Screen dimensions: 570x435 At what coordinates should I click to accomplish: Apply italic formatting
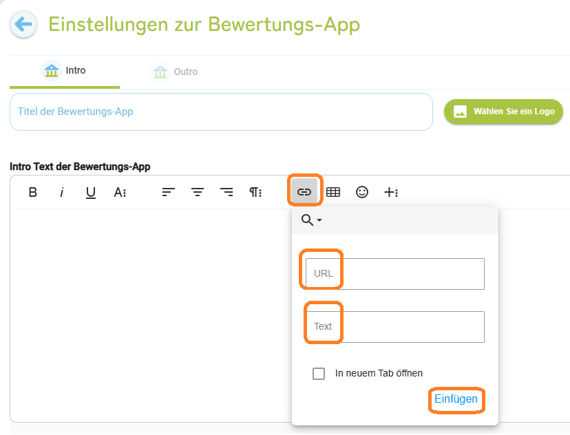61,192
